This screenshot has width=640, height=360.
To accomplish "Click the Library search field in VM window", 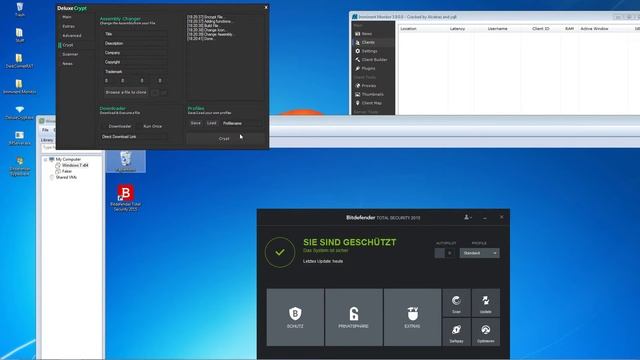I will click(49, 148).
